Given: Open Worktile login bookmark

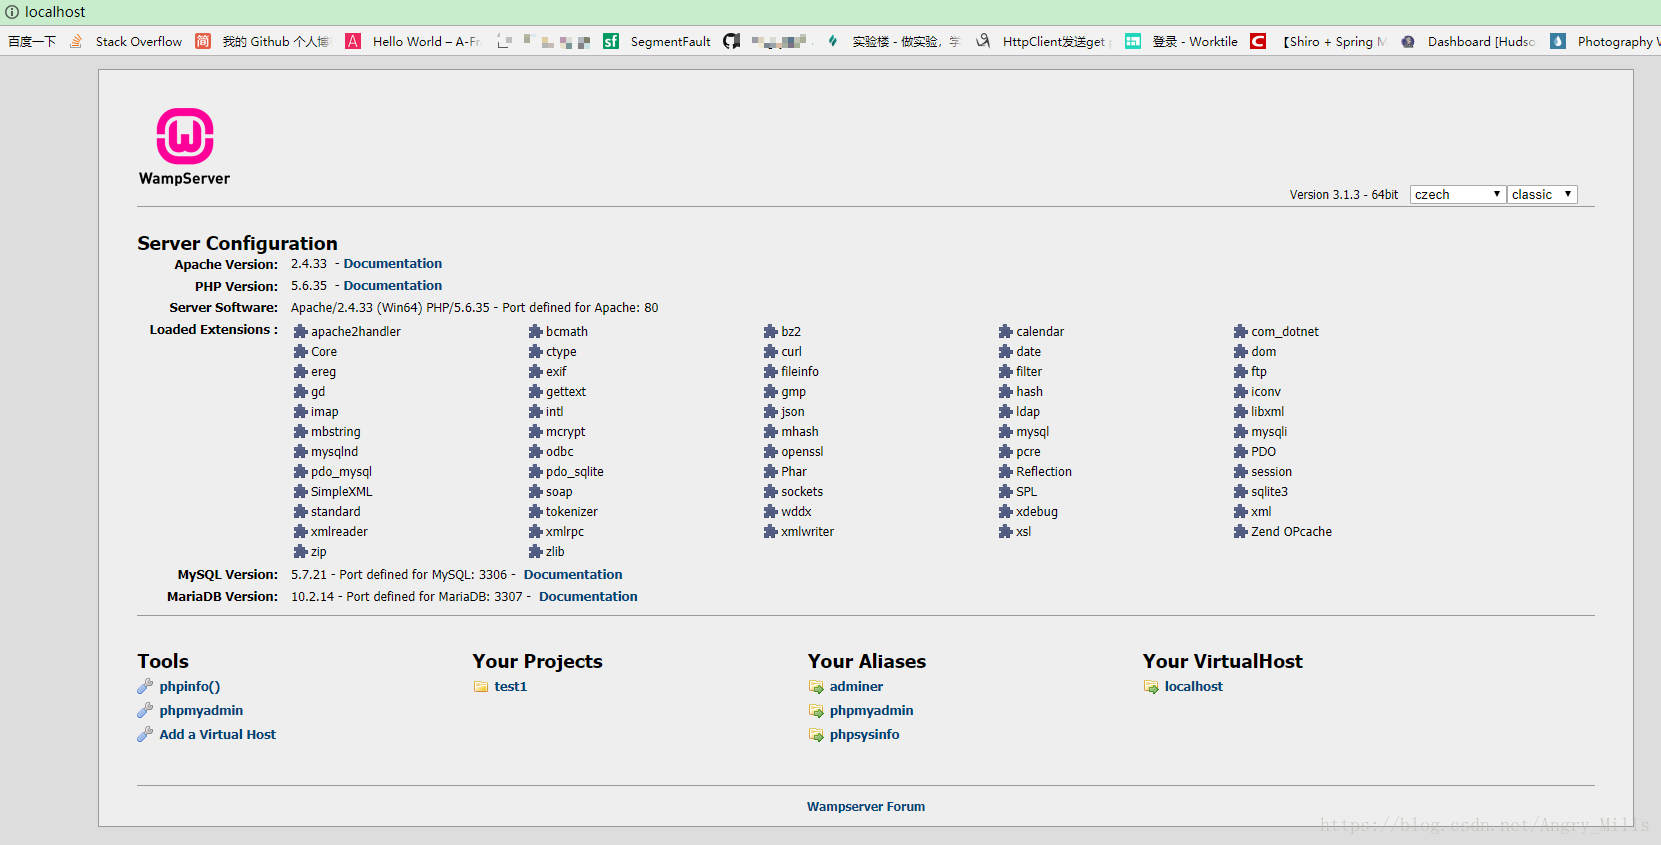Looking at the screenshot, I should [1181, 41].
